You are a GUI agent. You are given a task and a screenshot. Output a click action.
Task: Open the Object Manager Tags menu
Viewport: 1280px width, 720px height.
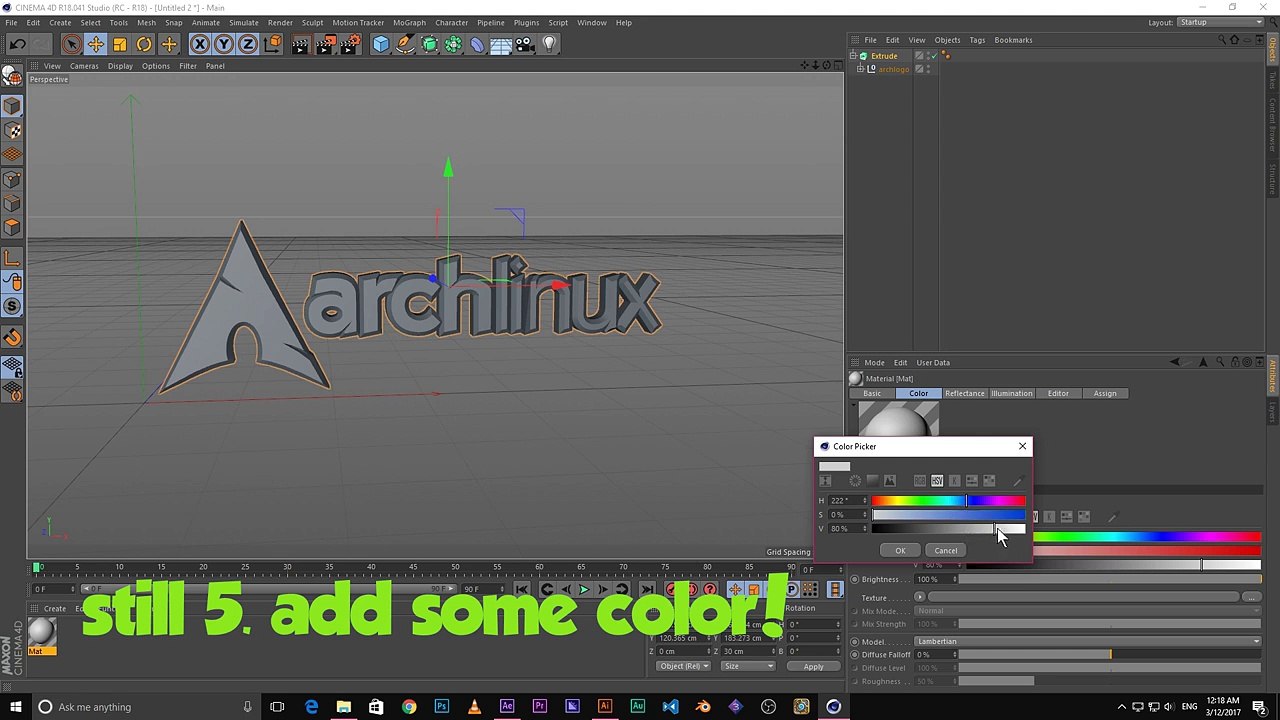[x=977, y=40]
